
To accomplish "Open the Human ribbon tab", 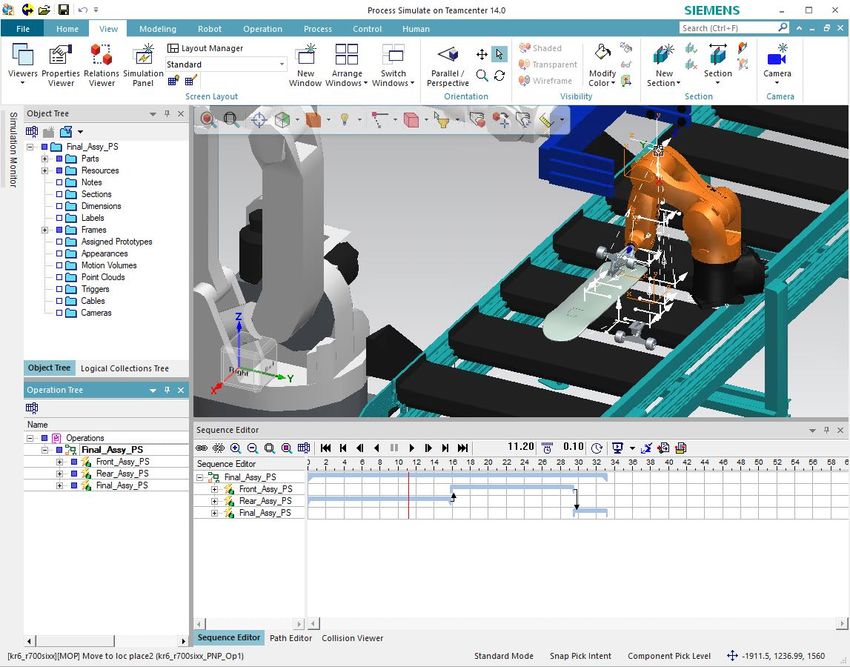I will point(416,29).
